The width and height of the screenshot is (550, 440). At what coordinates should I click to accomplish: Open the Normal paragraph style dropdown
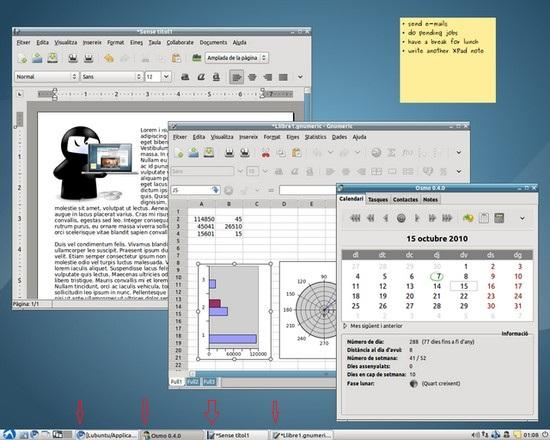tap(46, 76)
